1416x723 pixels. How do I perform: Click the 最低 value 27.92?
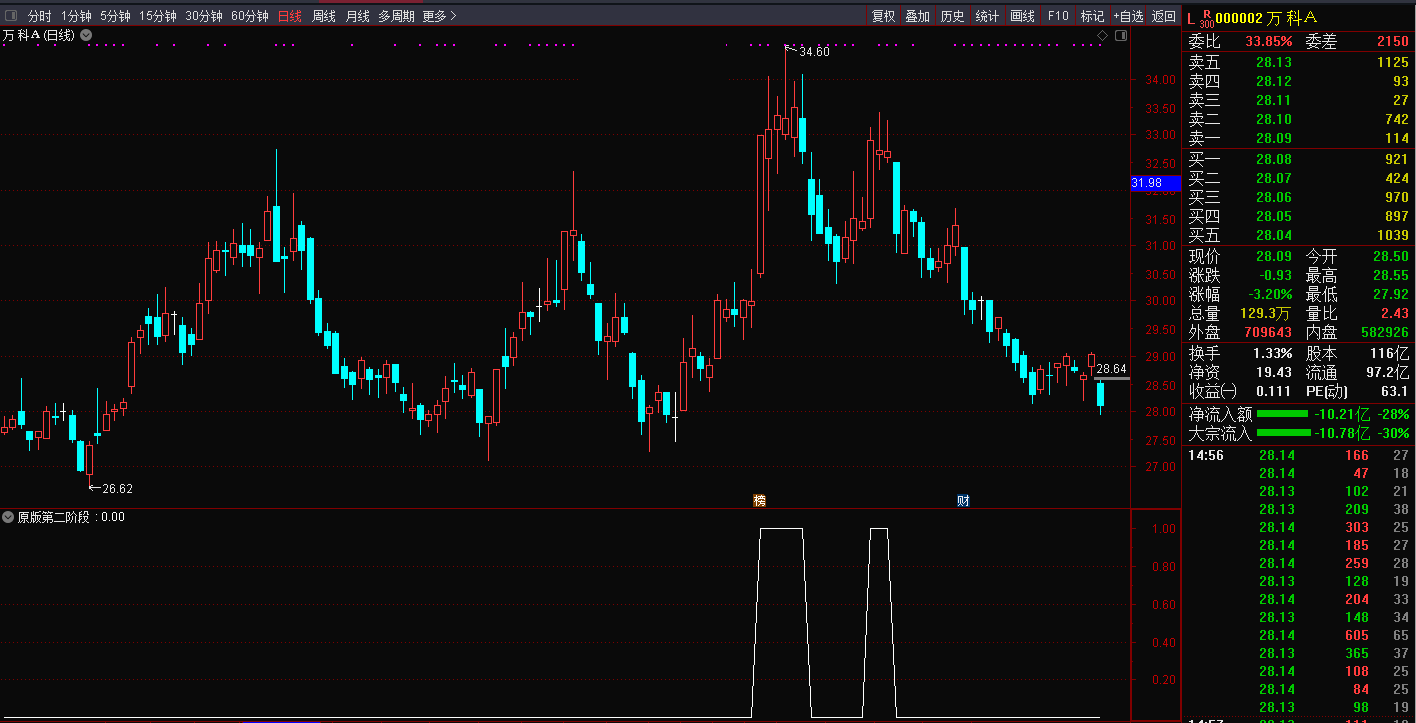click(x=1389, y=295)
